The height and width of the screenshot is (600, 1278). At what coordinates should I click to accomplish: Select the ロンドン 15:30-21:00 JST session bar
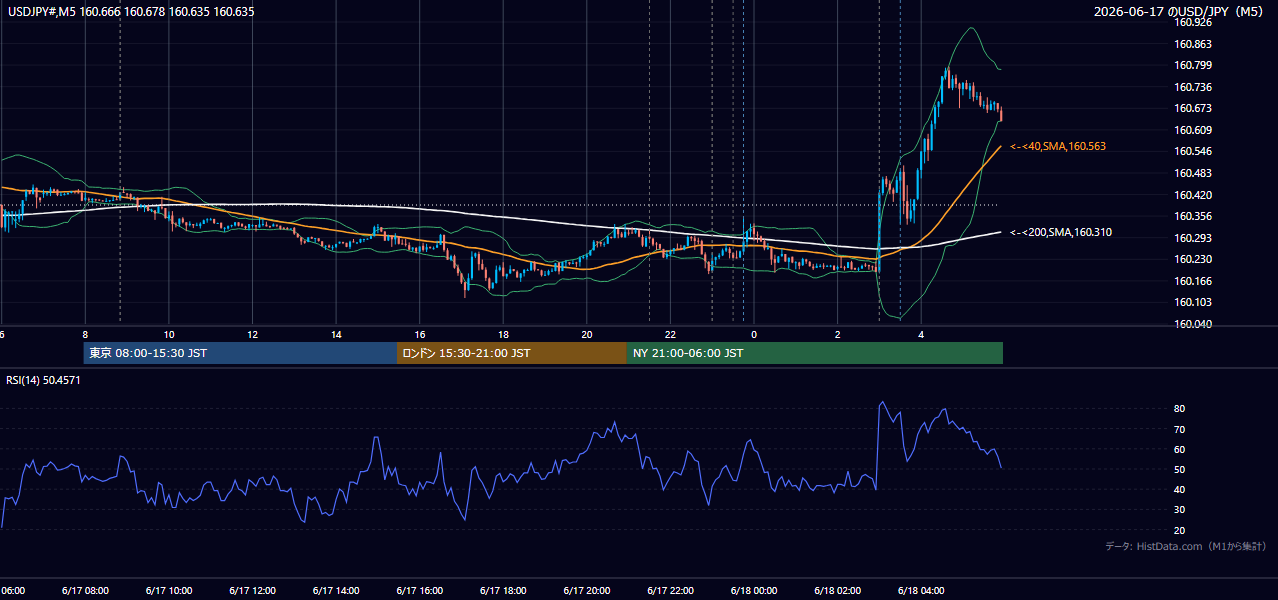[512, 353]
